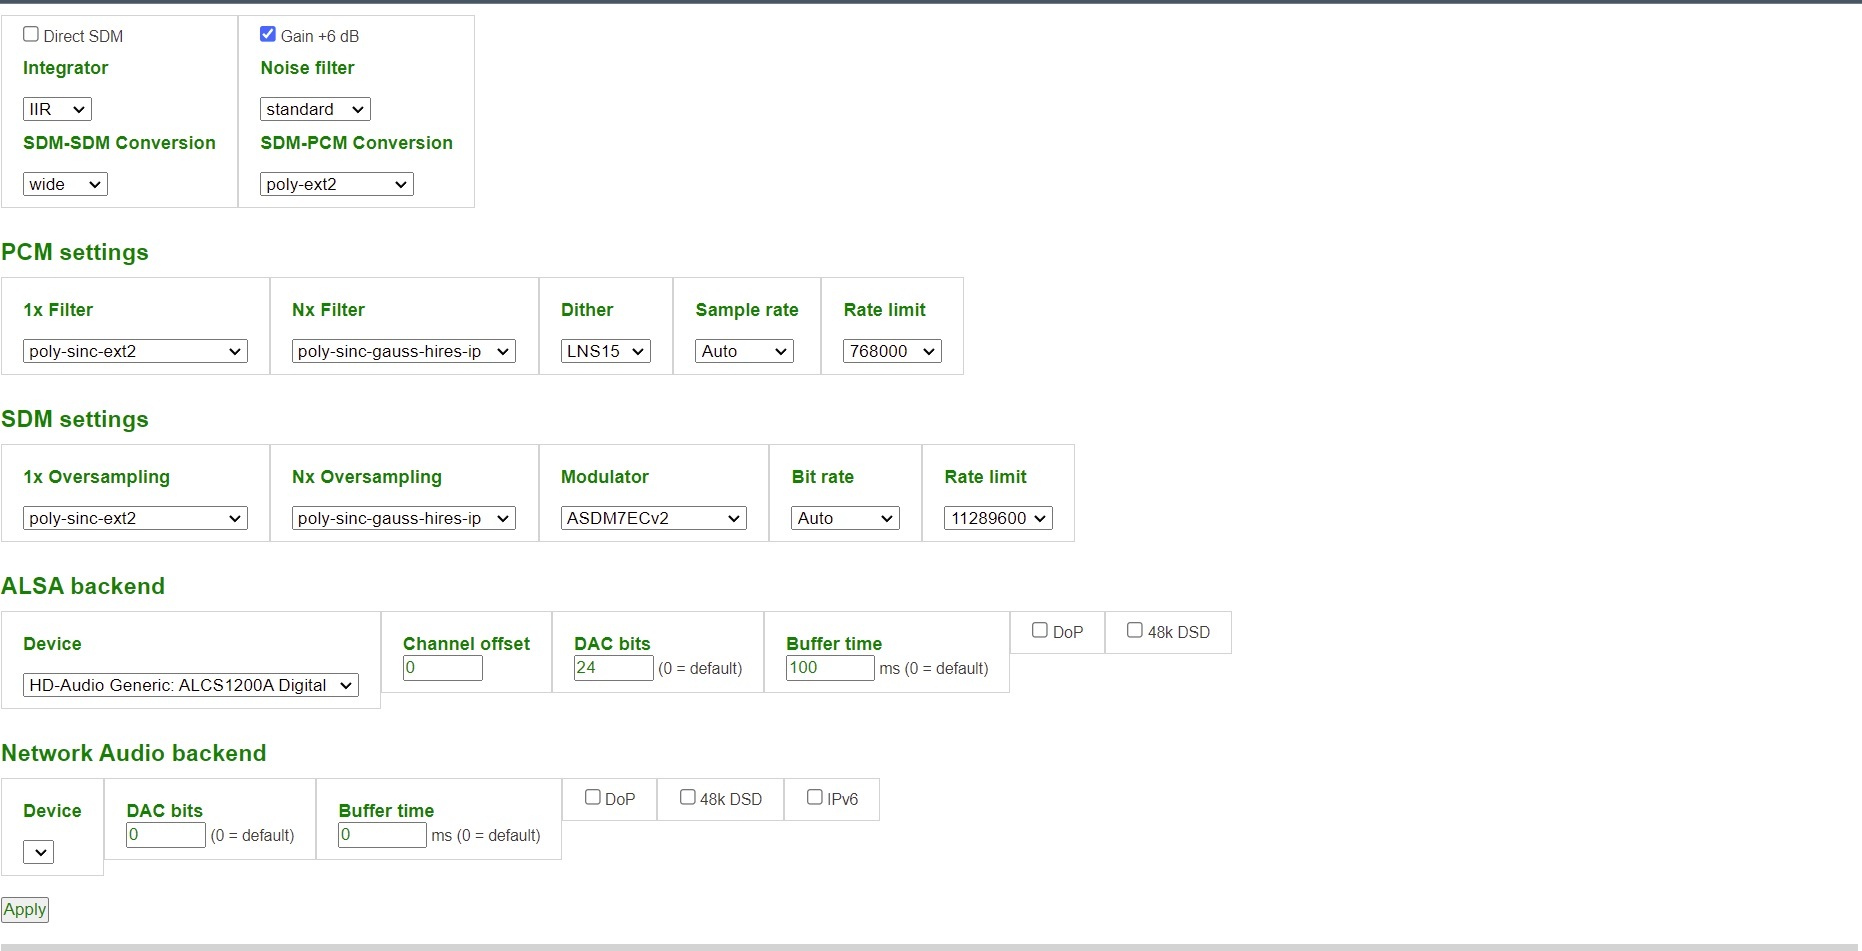1862x951 pixels.
Task: Open SDM-PCM Conversion poly-ext2 dropdown
Action: click(x=336, y=184)
